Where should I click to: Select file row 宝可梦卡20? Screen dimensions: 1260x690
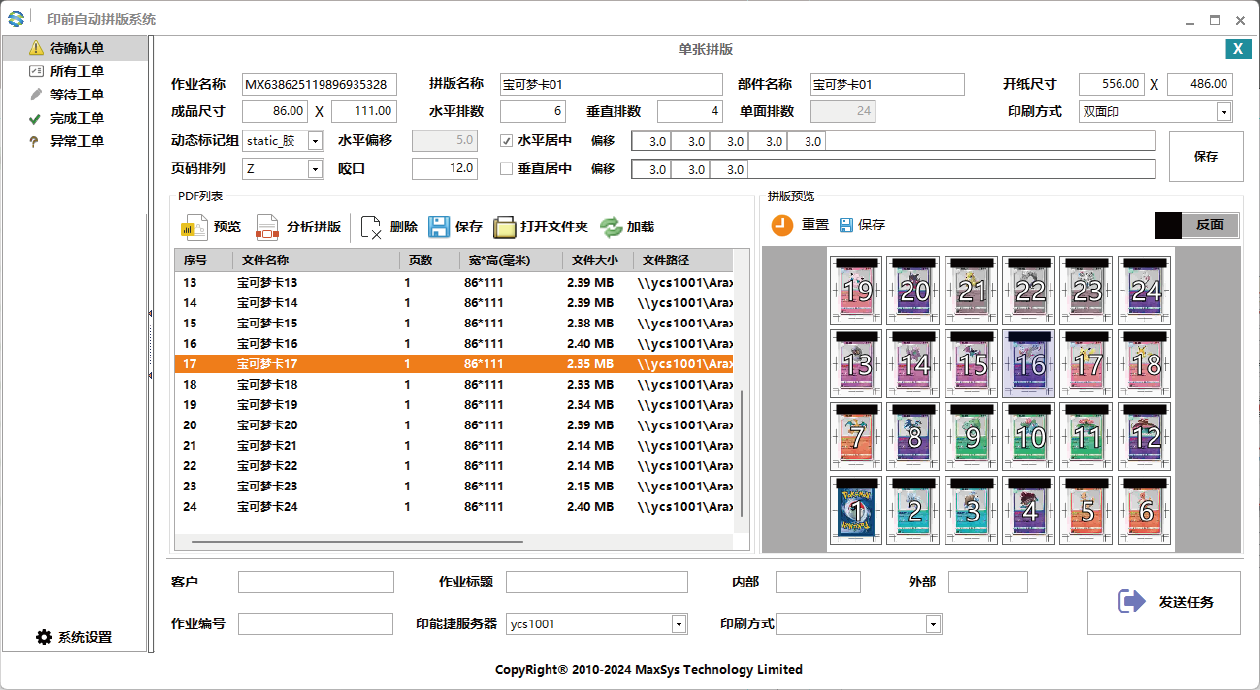point(454,425)
